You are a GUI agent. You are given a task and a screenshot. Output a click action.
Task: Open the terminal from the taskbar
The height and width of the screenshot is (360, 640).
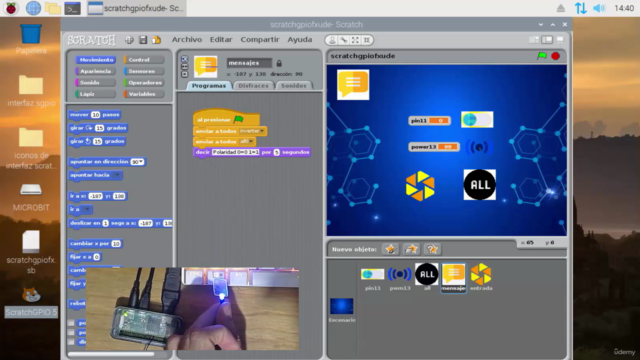[x=72, y=8]
